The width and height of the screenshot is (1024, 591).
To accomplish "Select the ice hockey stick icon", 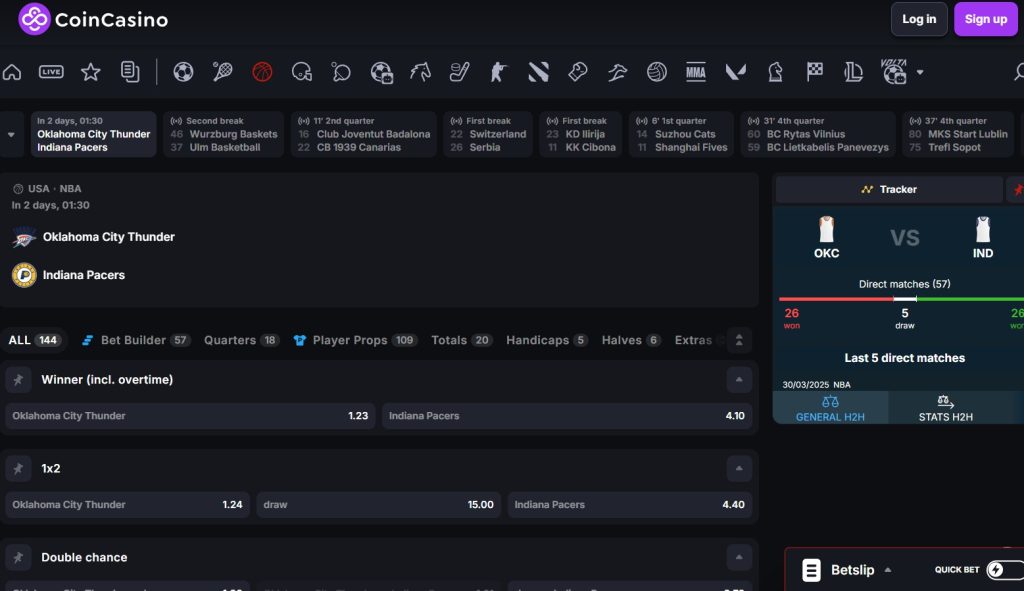I will pos(460,72).
